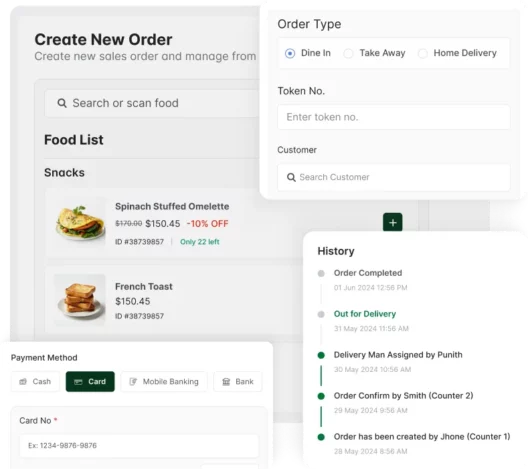Choose Bank payment option
The image size is (528, 469).
pyautogui.click(x=237, y=381)
